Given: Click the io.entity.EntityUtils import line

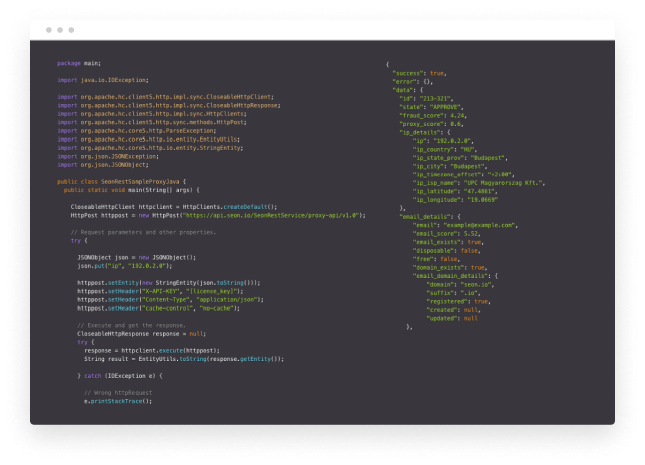Looking at the screenshot, I should (148, 140).
